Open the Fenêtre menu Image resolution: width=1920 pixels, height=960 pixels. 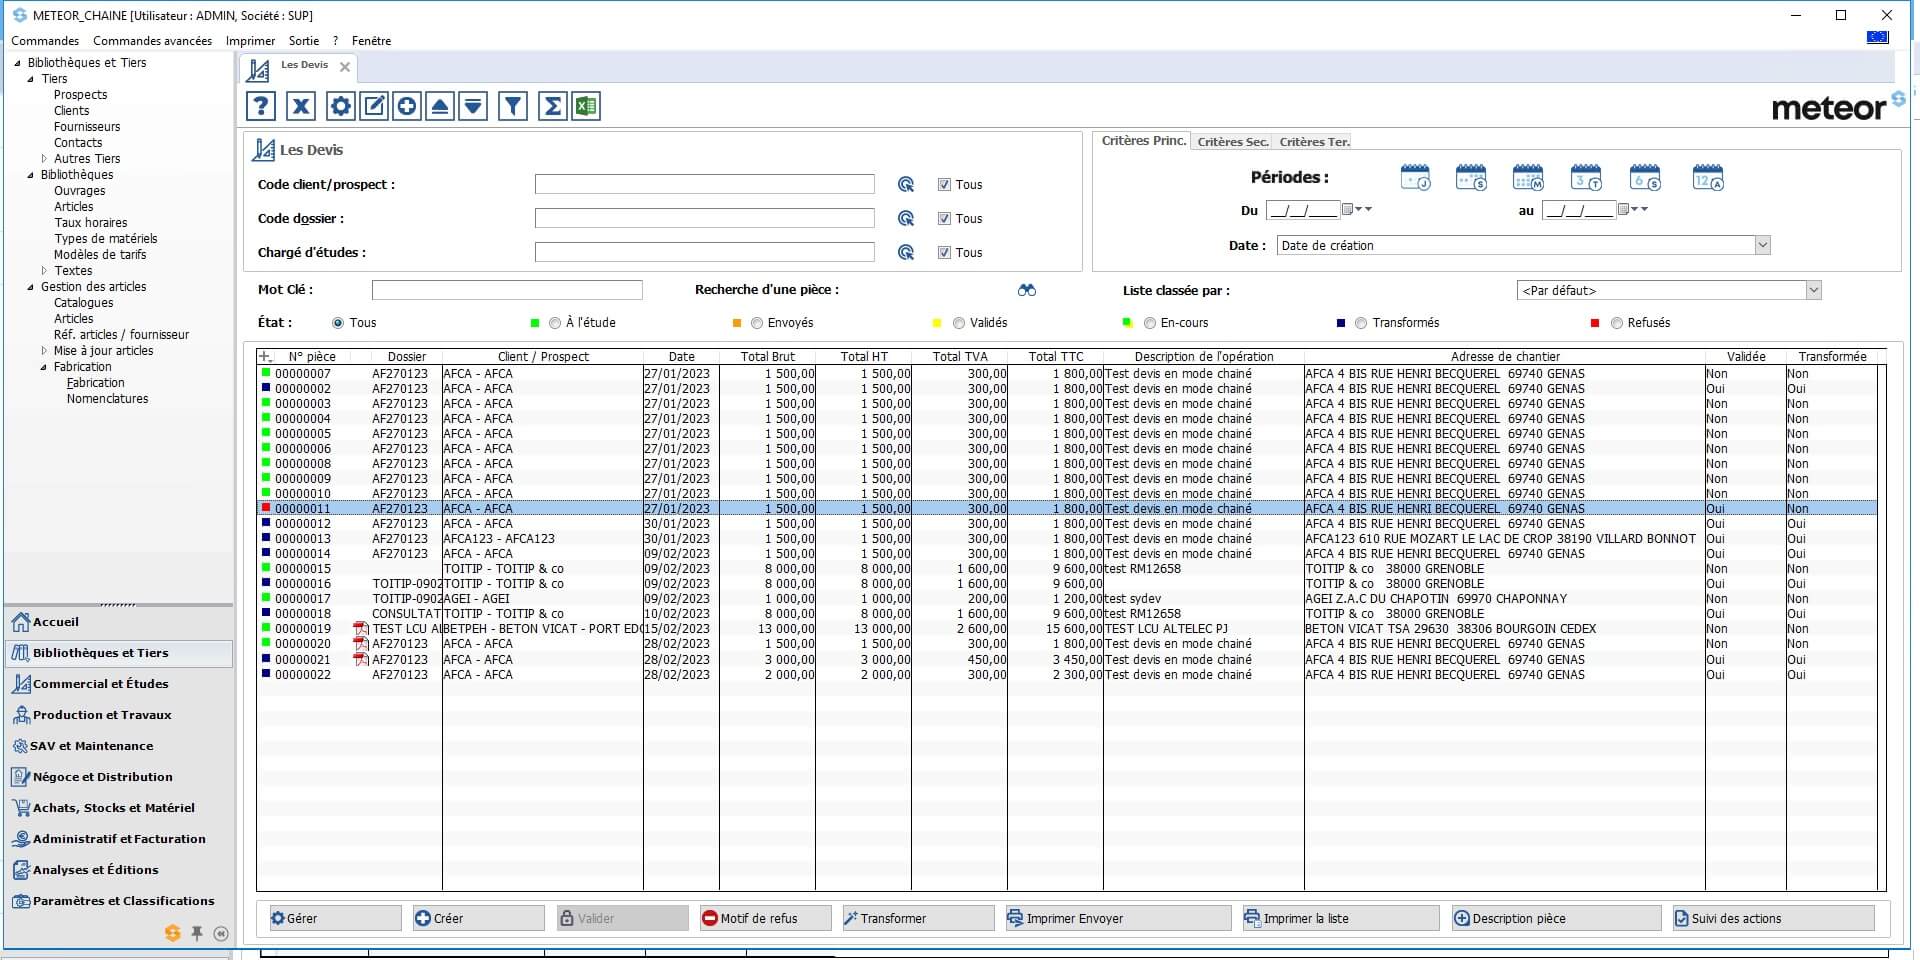coord(371,41)
